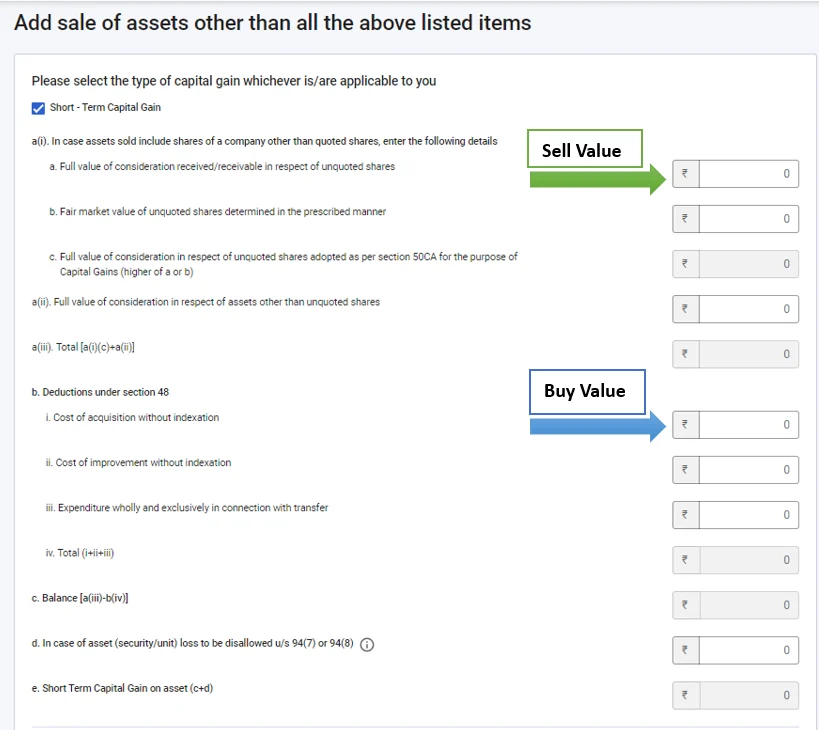This screenshot has width=819, height=730.
Task: Click loss disallowed u/s 94(7) input field
Action: pos(748,650)
